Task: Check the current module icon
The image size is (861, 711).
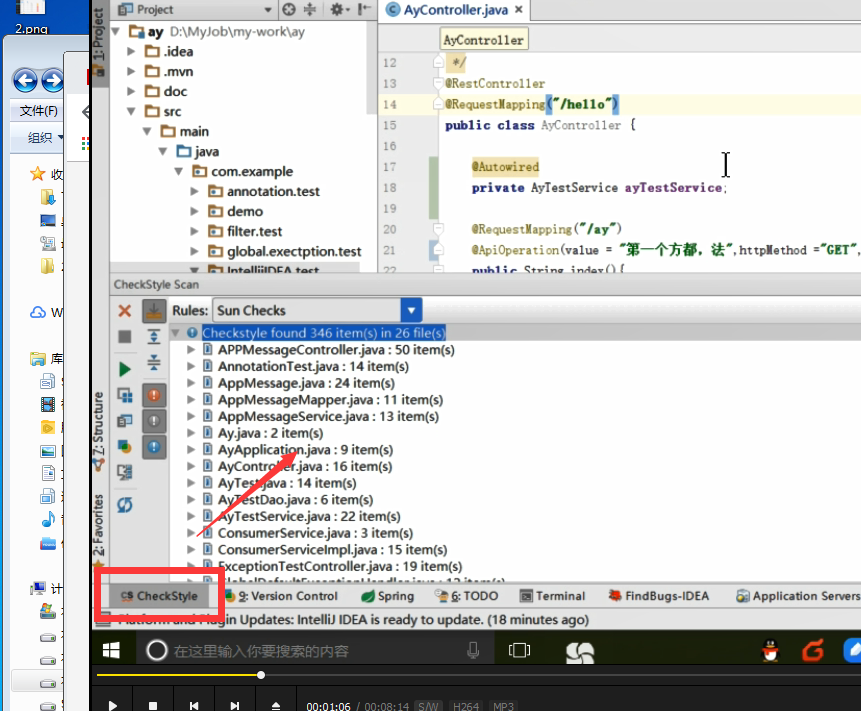Action: coord(125,395)
